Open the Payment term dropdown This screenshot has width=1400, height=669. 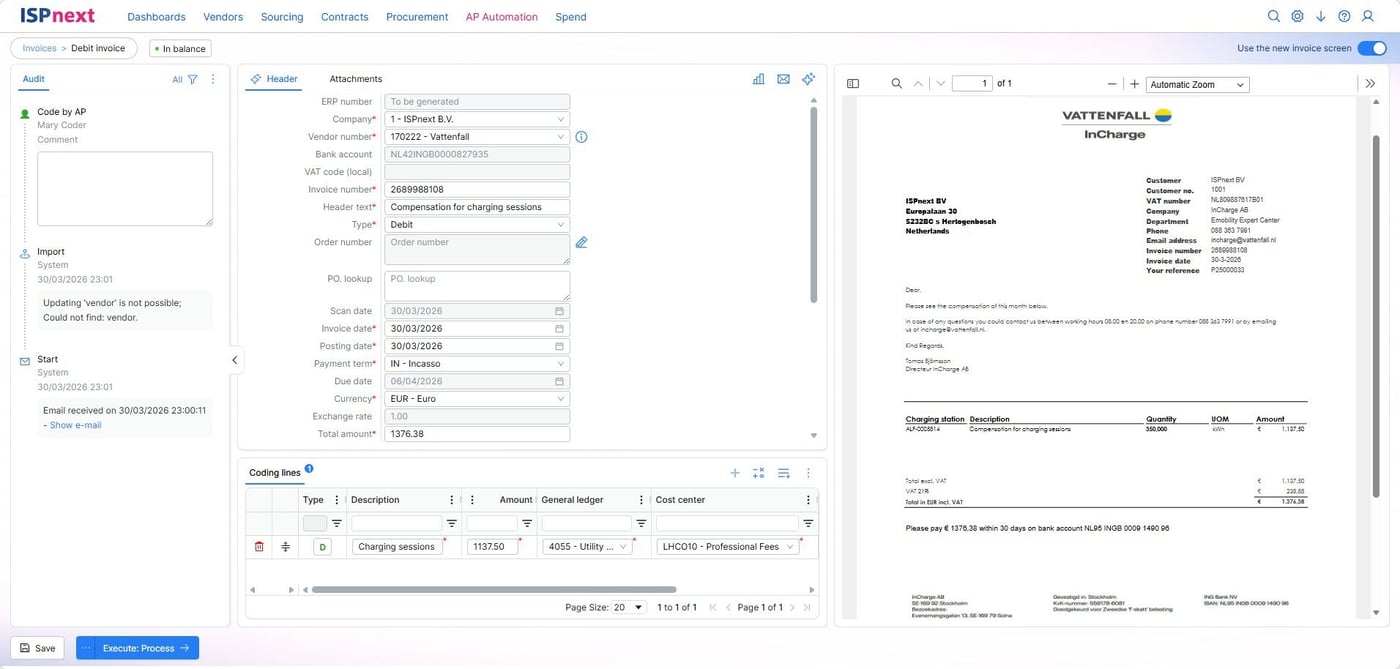[x=477, y=364]
